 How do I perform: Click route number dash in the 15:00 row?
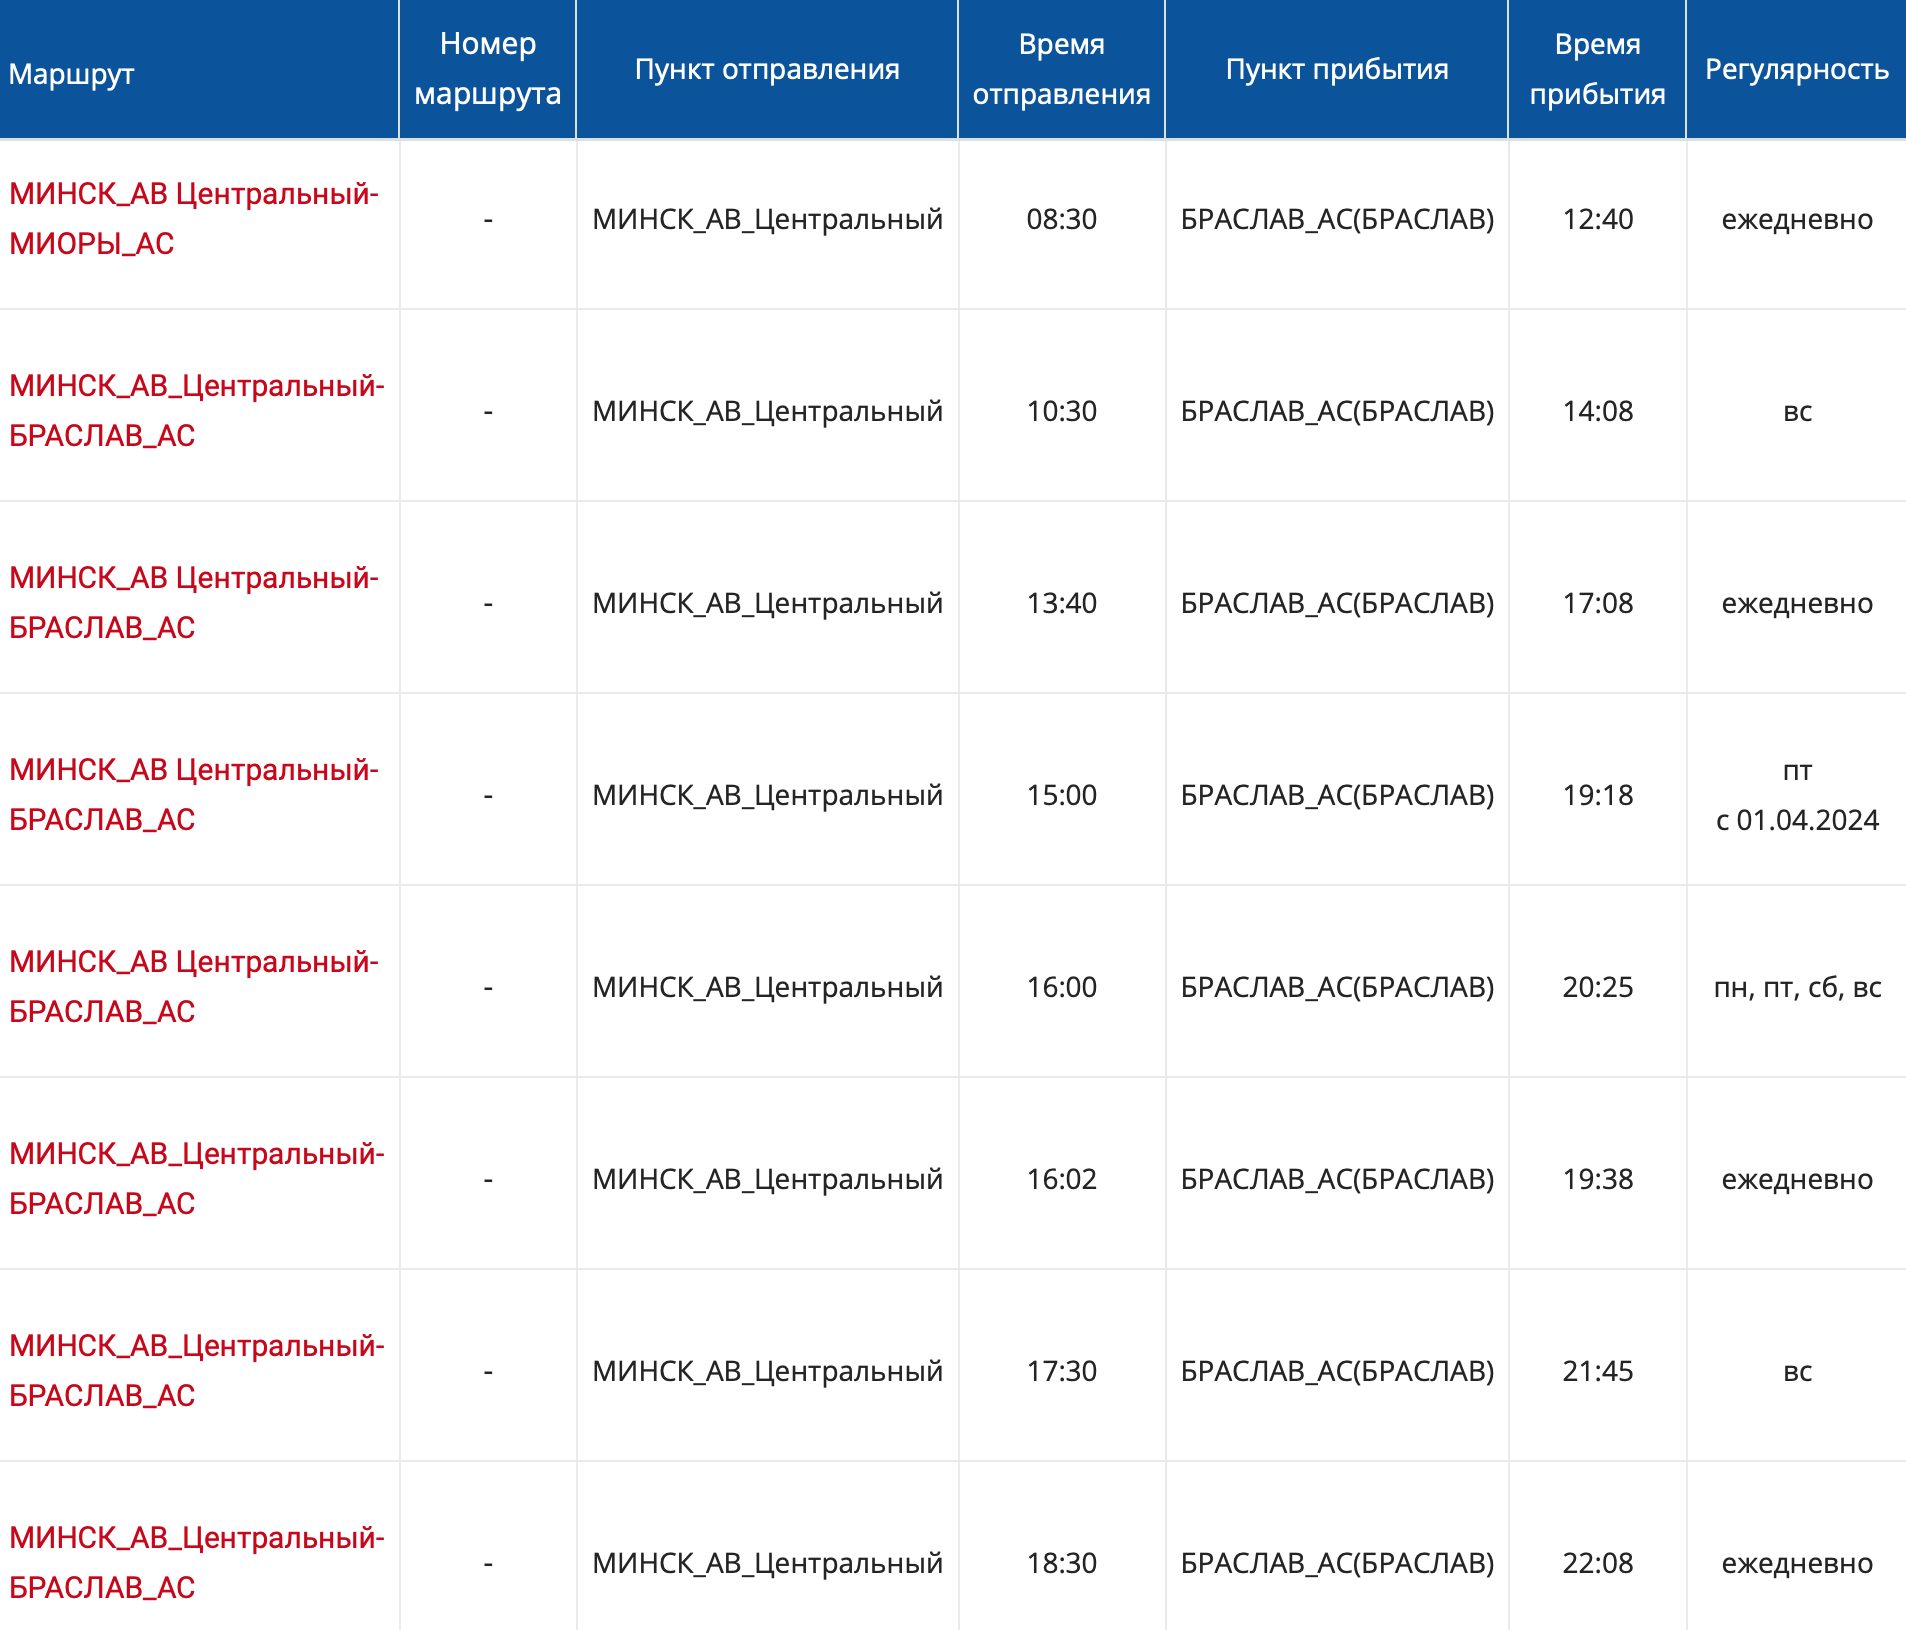(488, 796)
